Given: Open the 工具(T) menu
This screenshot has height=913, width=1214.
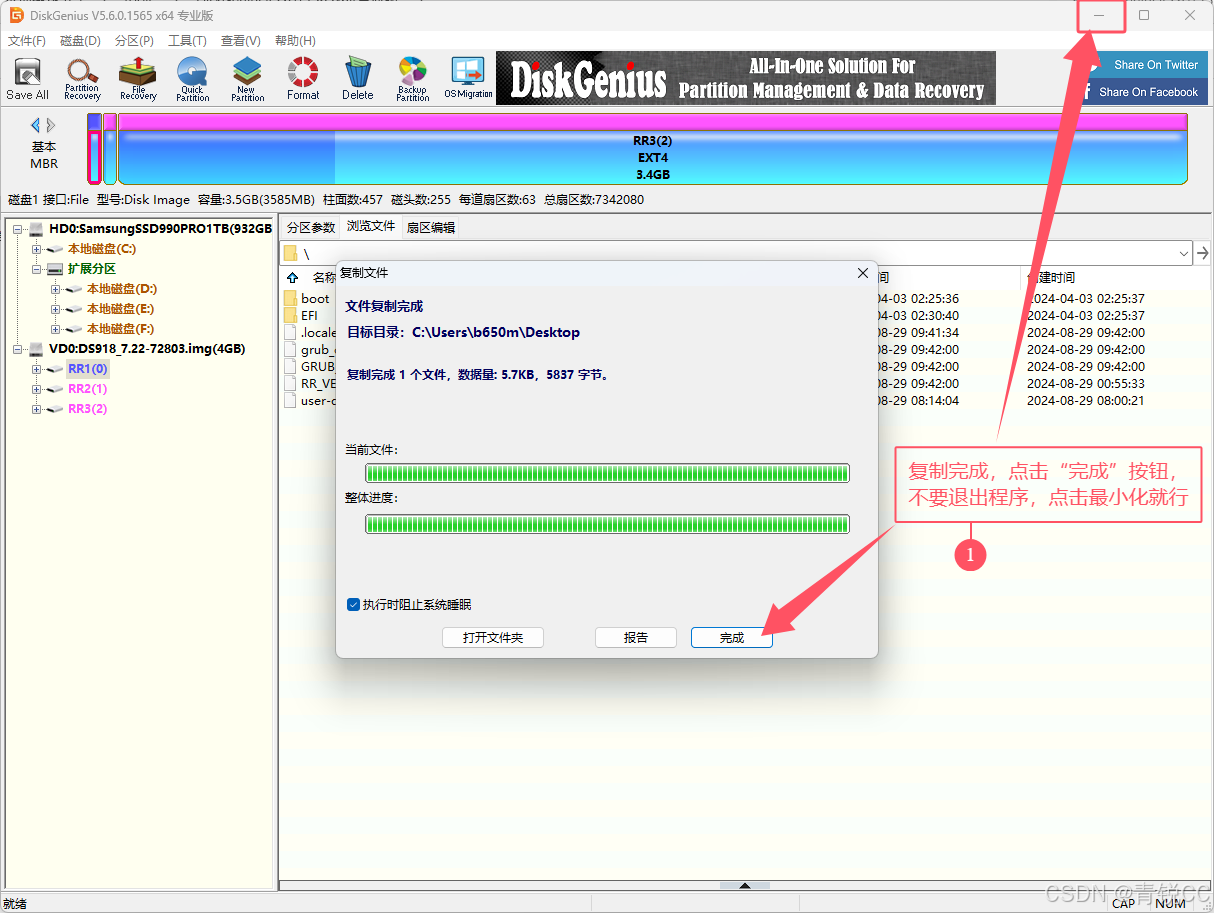Looking at the screenshot, I should (x=187, y=41).
